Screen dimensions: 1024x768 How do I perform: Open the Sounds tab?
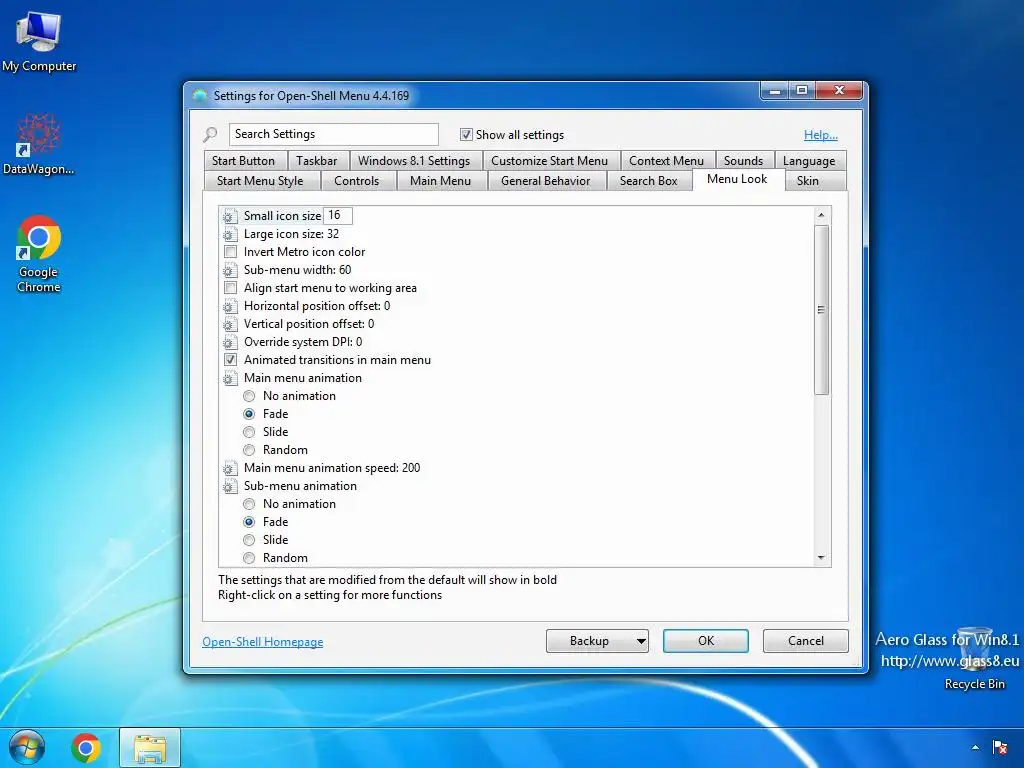743,161
